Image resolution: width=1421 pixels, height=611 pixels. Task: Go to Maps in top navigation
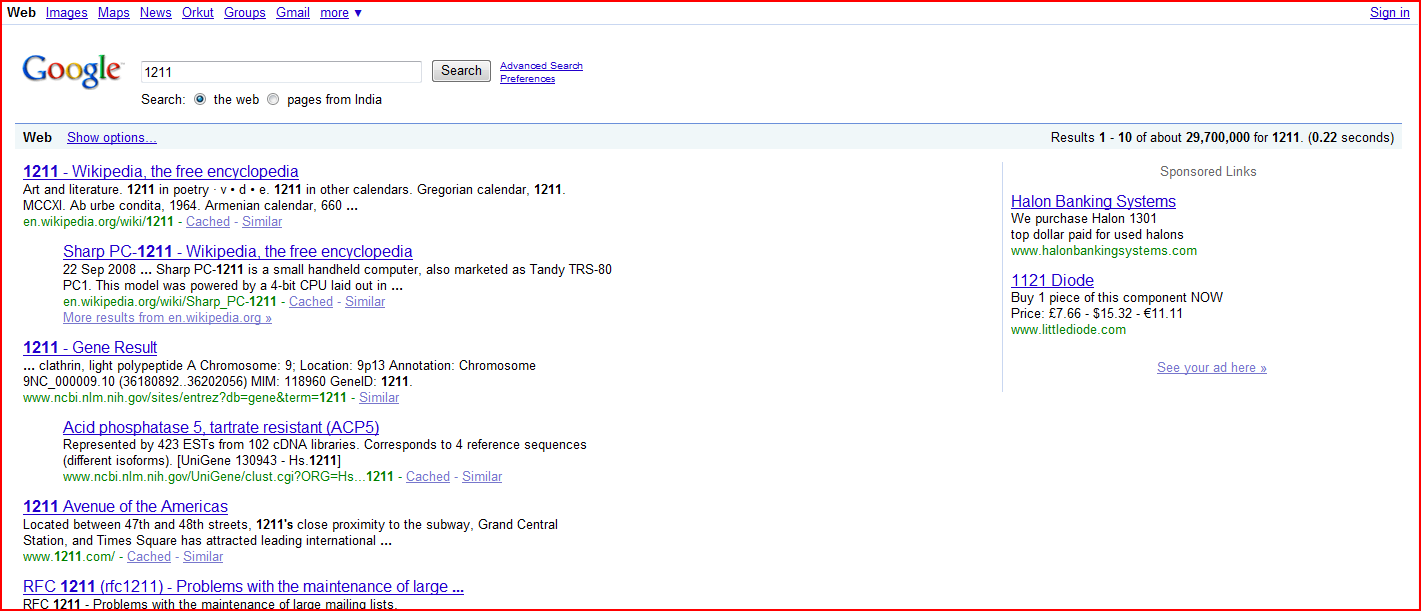point(114,13)
